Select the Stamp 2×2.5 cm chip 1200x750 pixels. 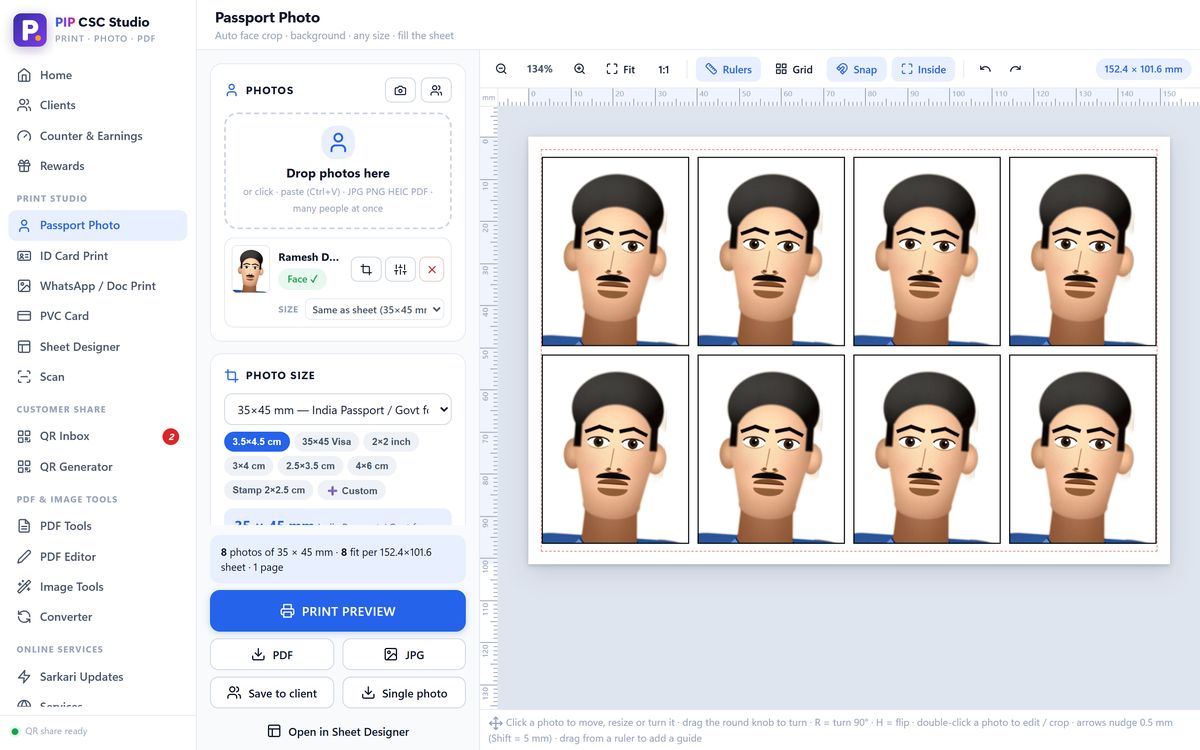[269, 490]
